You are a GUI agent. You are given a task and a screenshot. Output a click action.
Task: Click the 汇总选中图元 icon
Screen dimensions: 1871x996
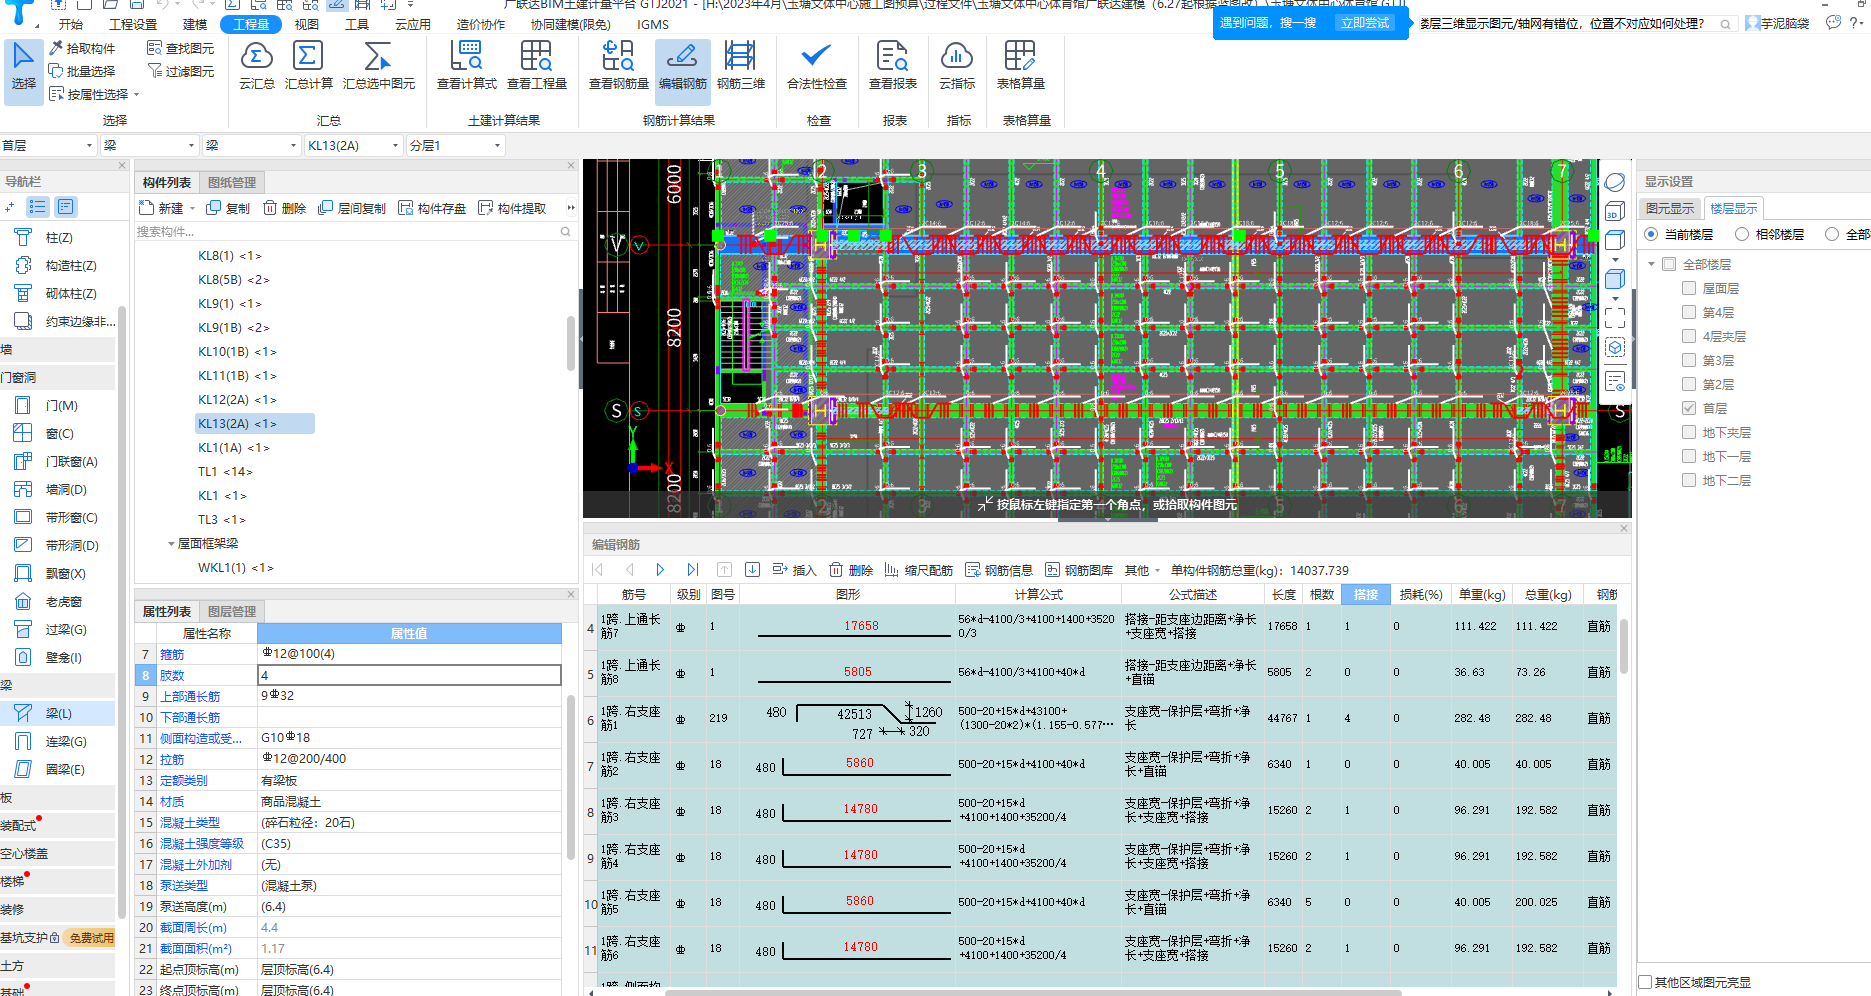pos(379,66)
